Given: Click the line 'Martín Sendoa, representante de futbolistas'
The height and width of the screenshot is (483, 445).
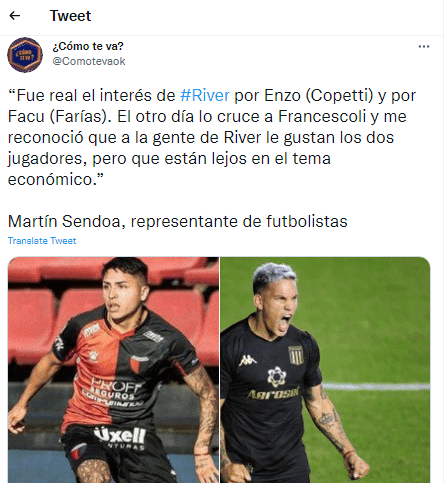Looking at the screenshot, I should 178,221.
